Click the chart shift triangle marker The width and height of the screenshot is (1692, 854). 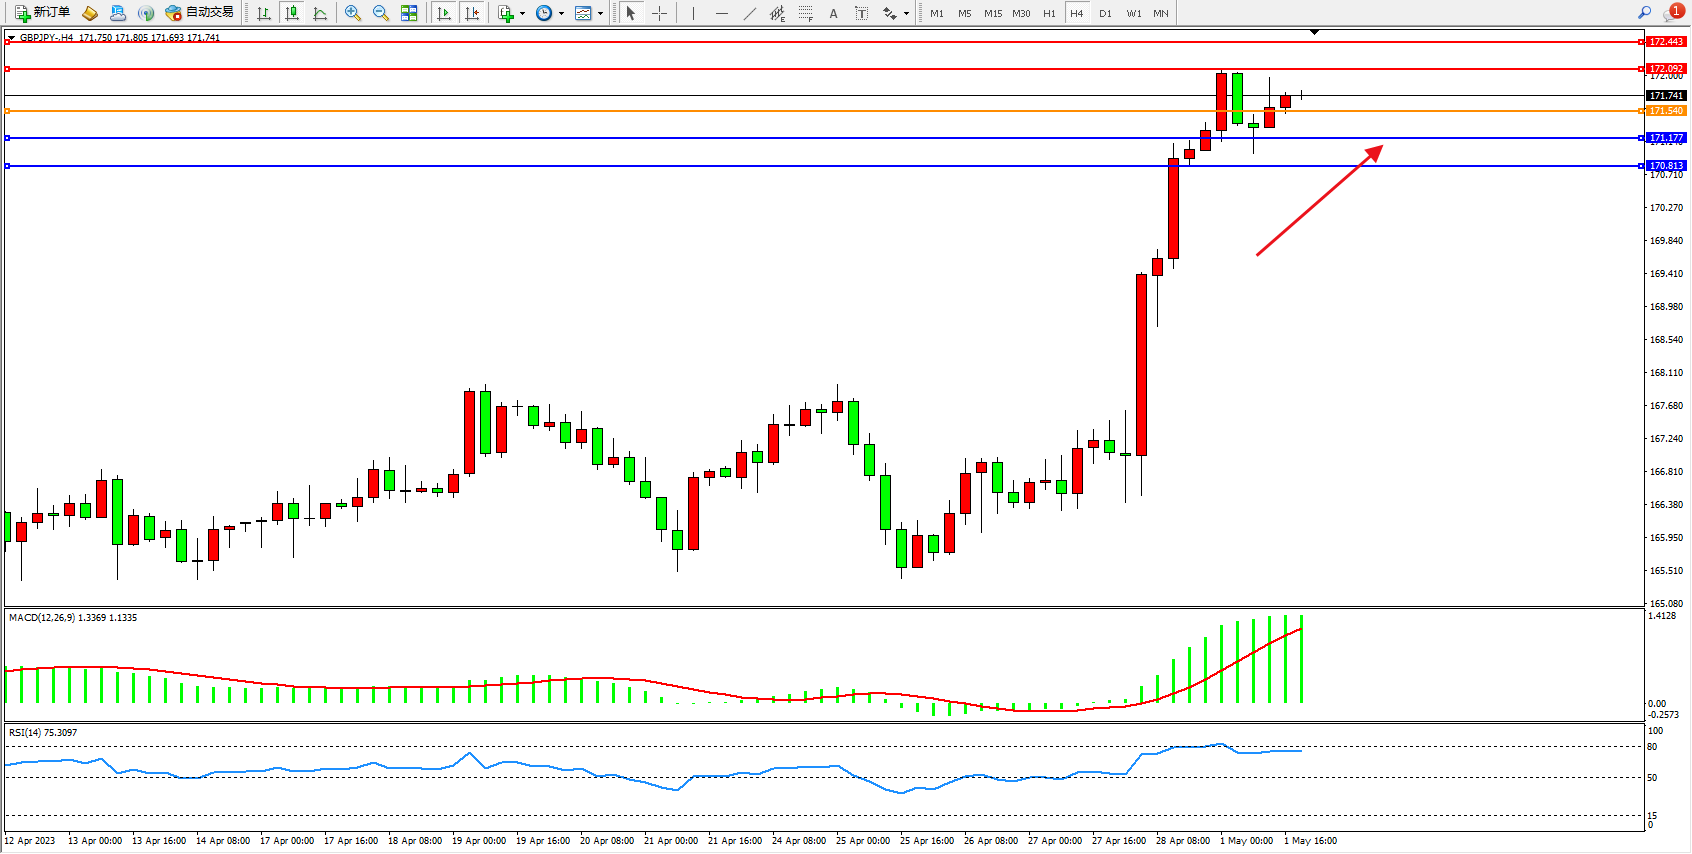coord(1314,33)
